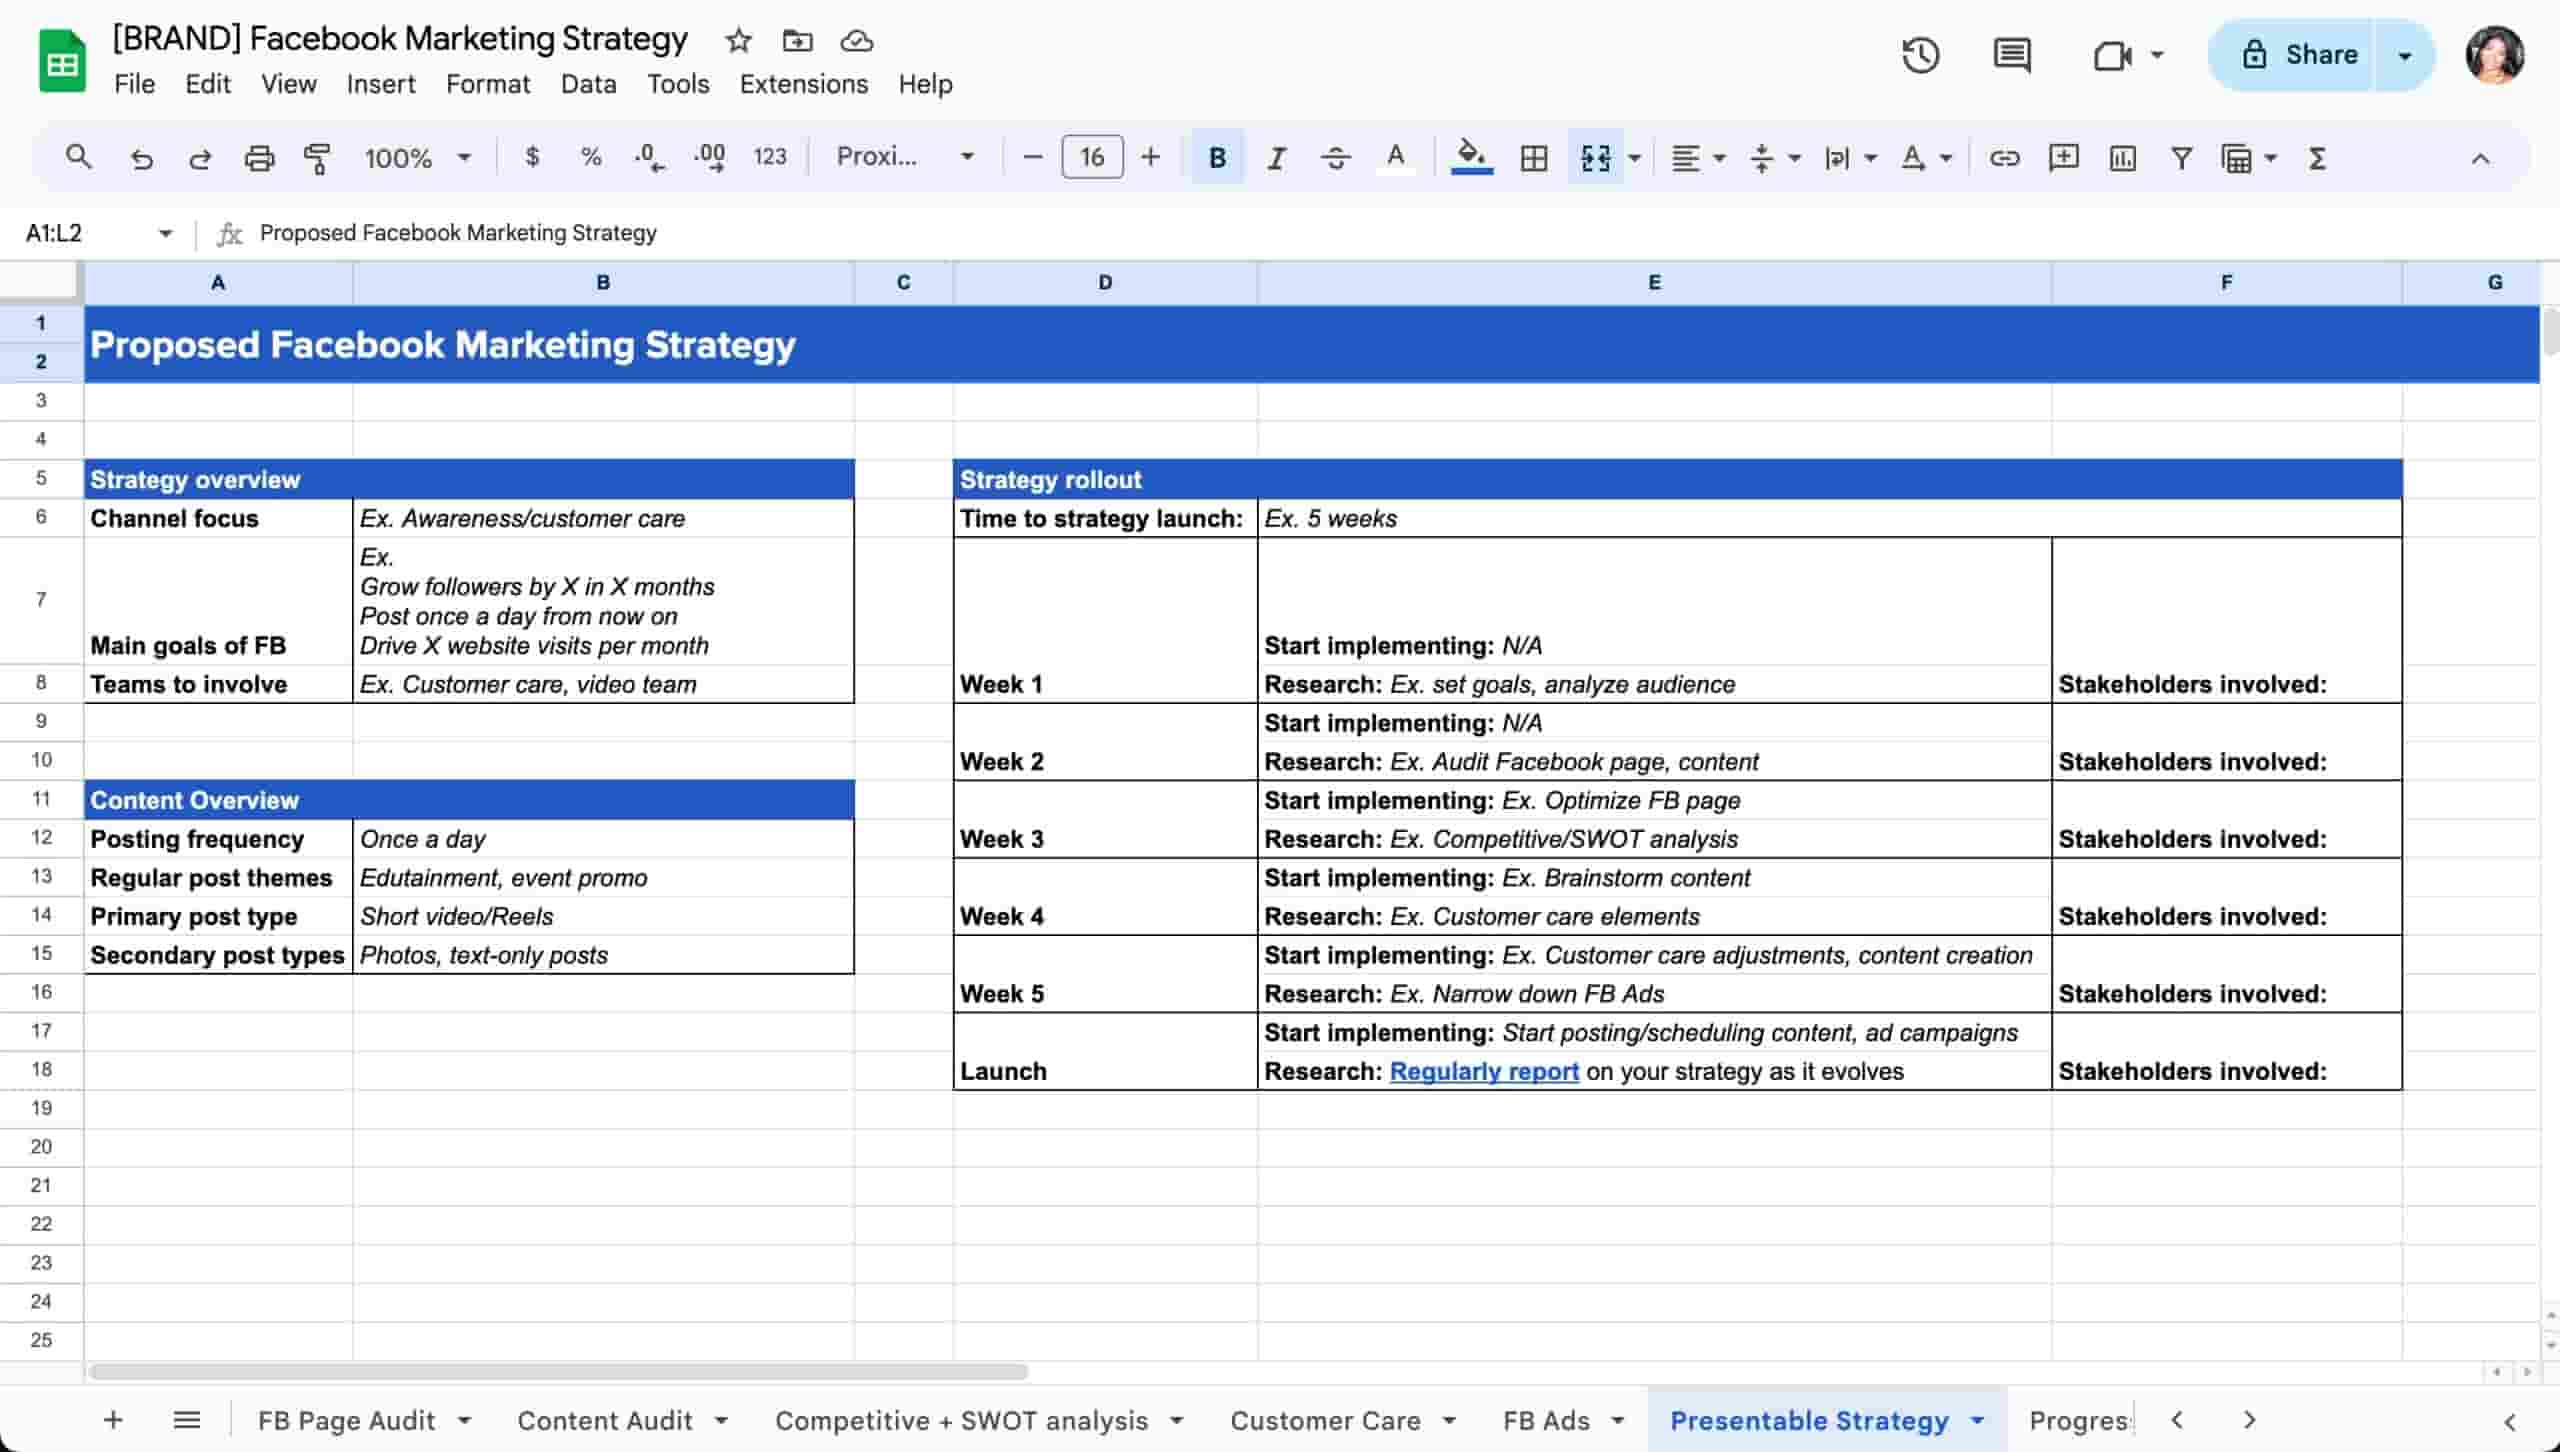2560x1452 pixels.
Task: Click the Share button
Action: pyautogui.click(x=2320, y=55)
